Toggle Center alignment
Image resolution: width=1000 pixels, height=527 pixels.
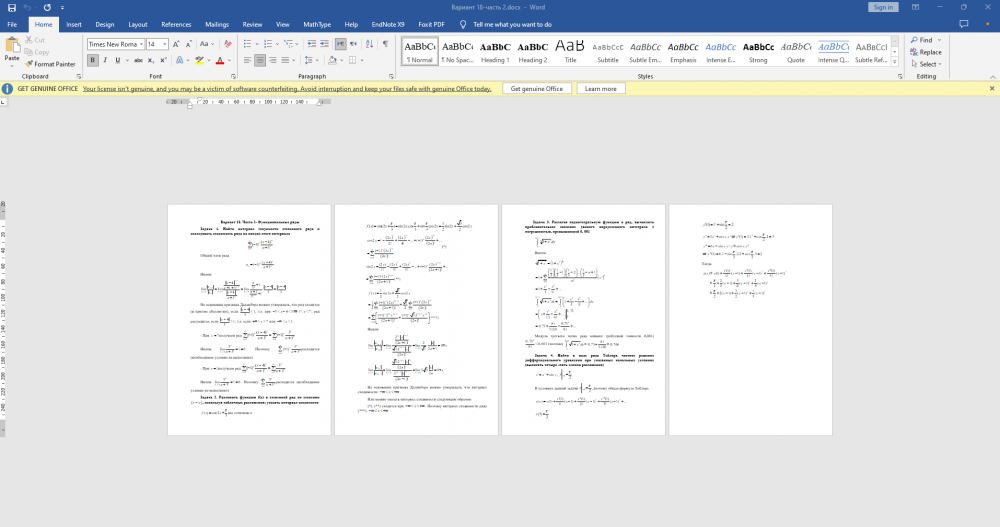click(x=260, y=60)
